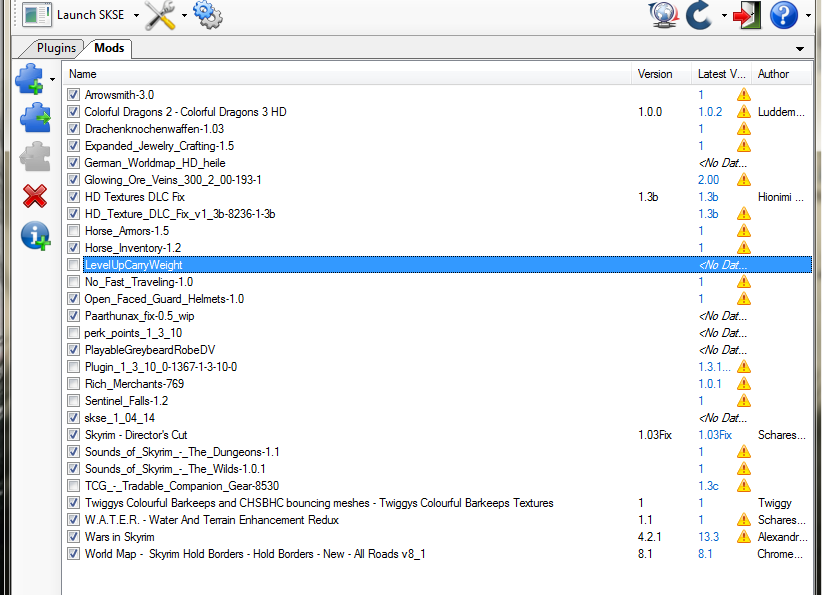Switch to the Plugins tab

55,48
